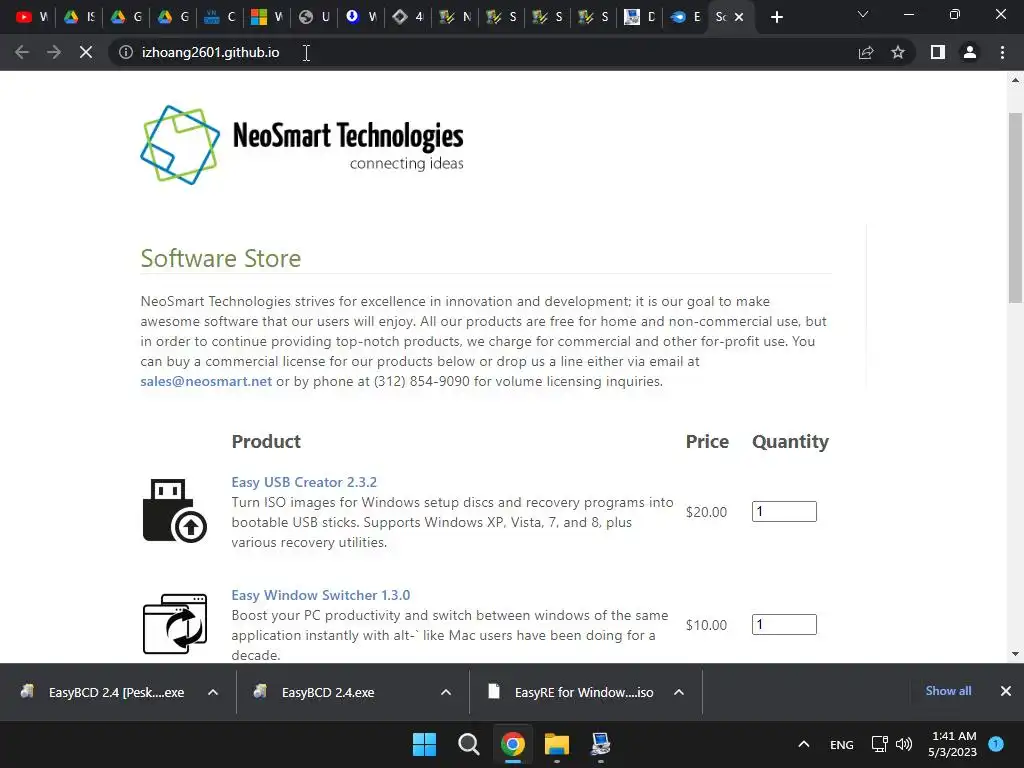
Task: Click the Easy USB Creator quantity field
Action: pos(784,511)
